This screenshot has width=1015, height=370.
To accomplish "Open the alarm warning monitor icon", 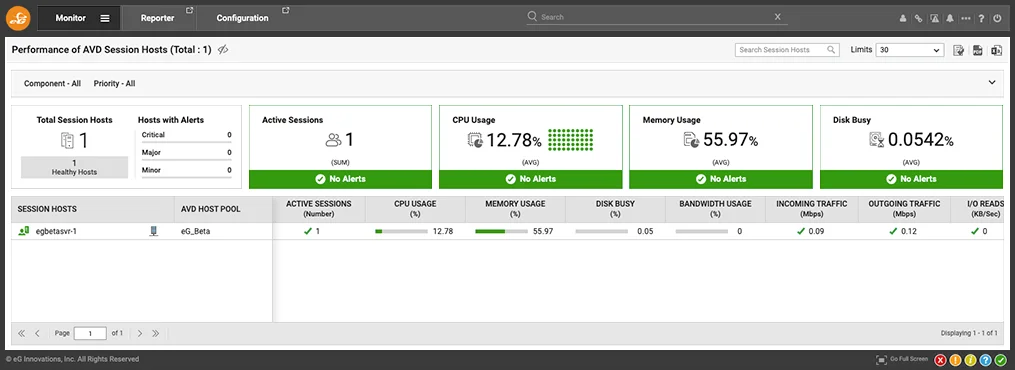I will 934,19.
